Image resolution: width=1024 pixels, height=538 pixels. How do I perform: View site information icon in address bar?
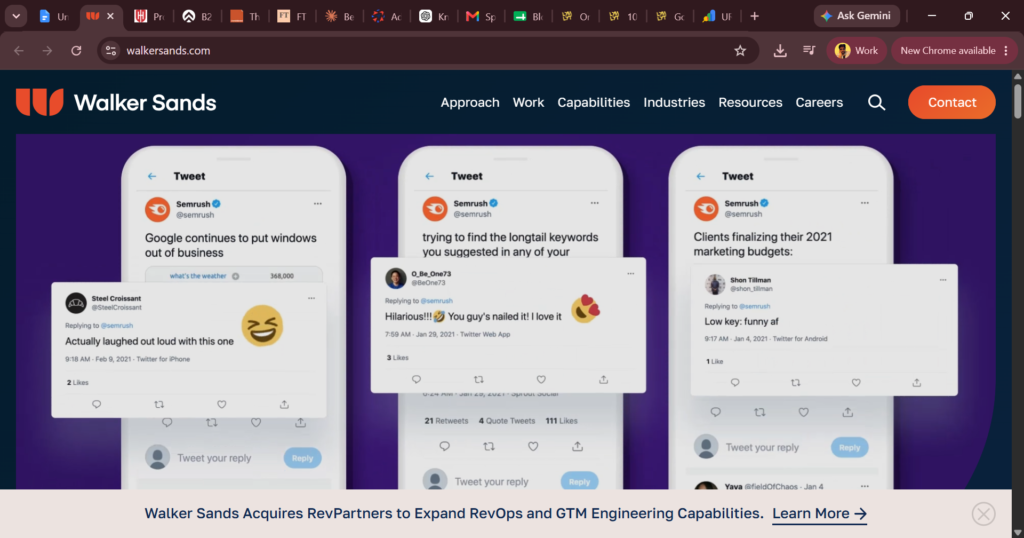click(x=111, y=50)
